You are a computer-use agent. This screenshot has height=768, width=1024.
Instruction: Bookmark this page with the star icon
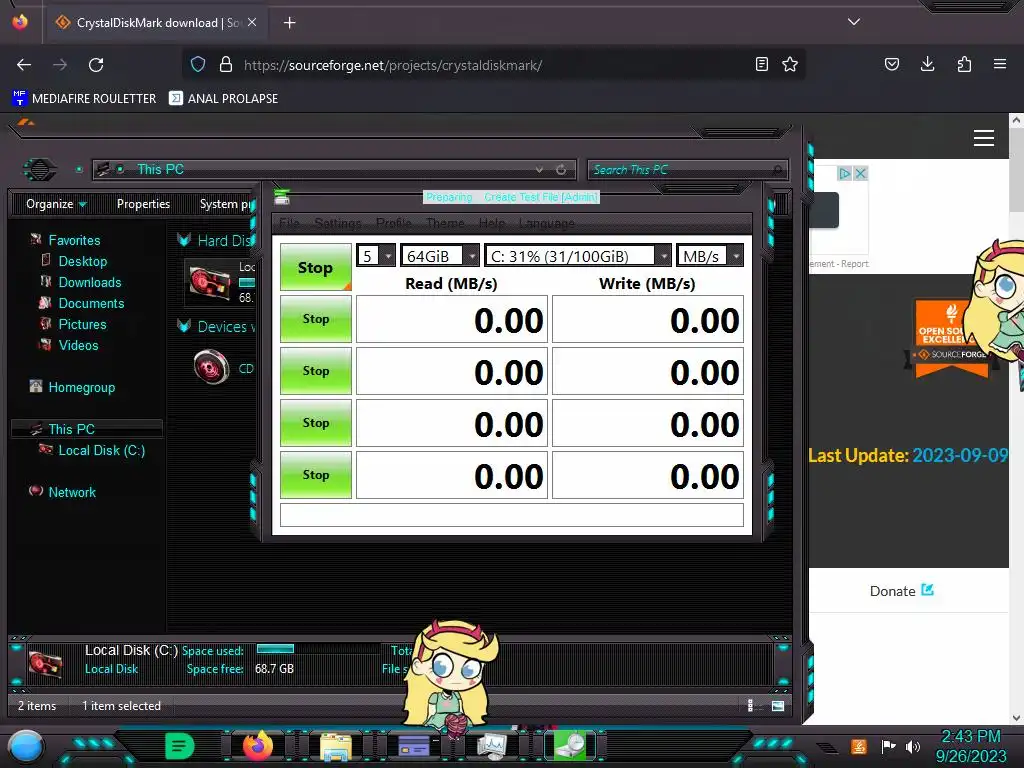coord(790,64)
